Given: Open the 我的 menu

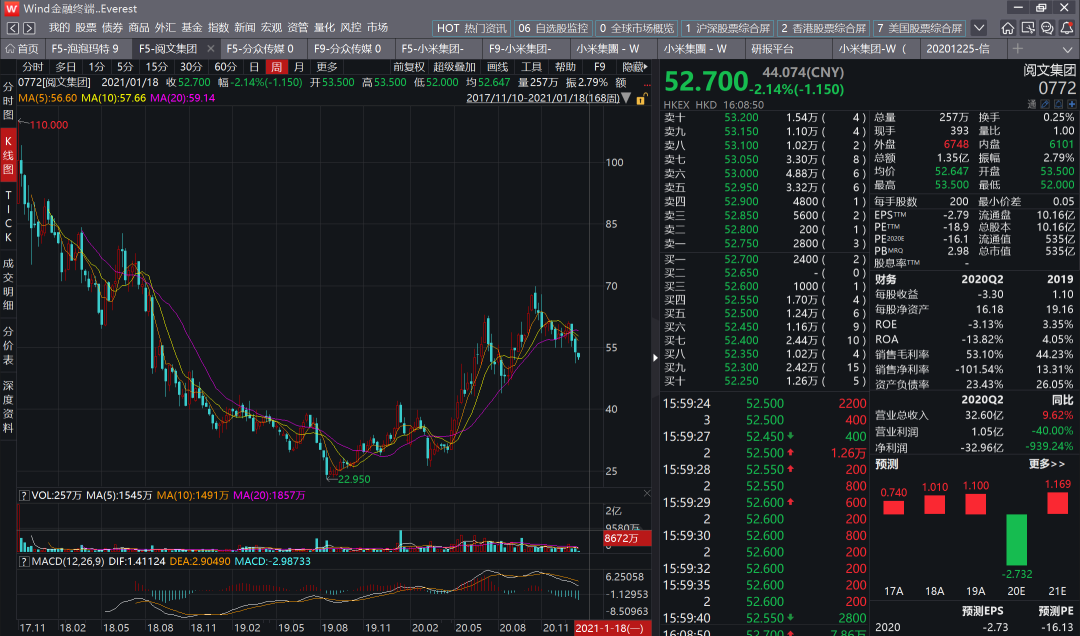Looking at the screenshot, I should 59,28.
